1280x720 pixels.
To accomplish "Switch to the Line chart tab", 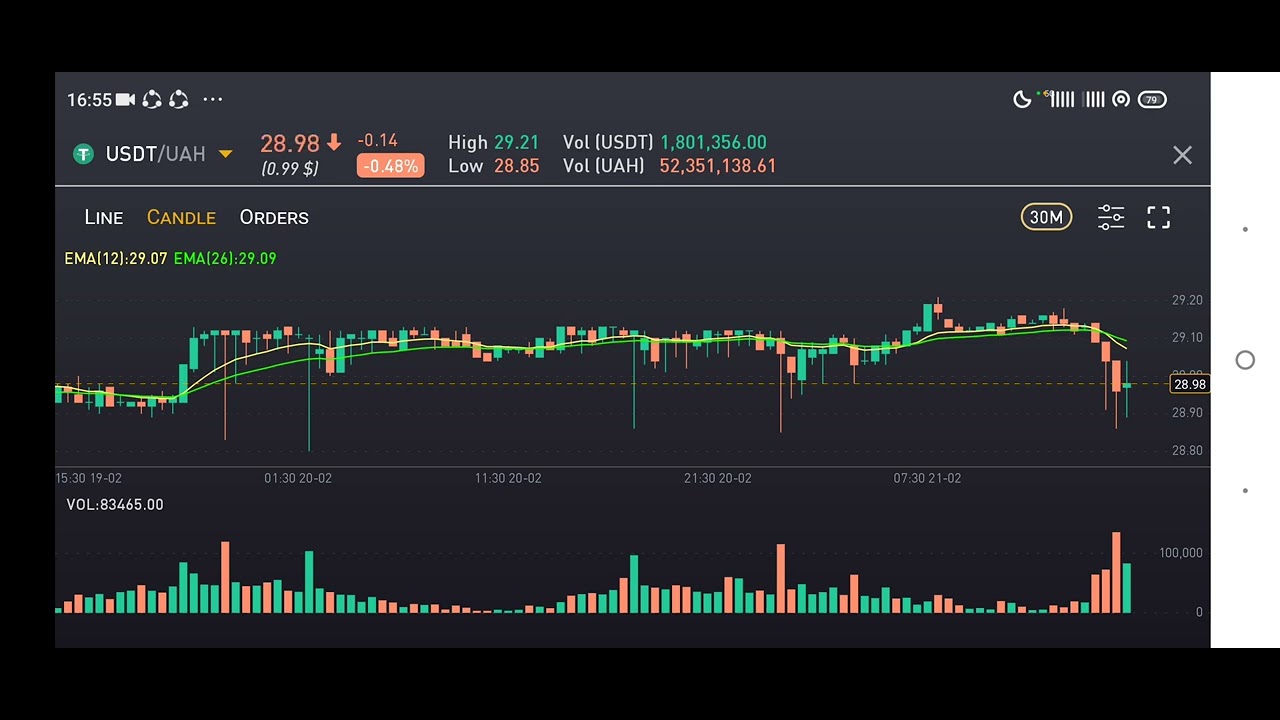I will click(x=104, y=217).
